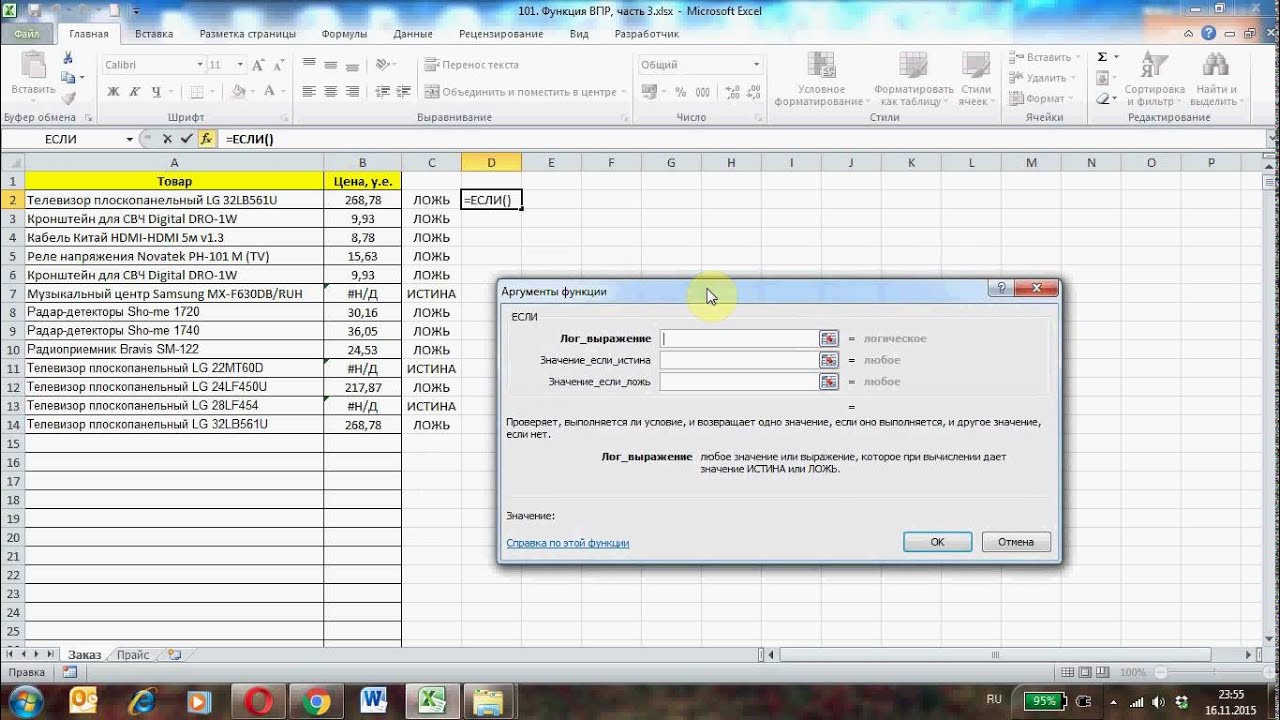Screen dimensions: 1280x720
Task: Click the thousands separator 000 icon
Action: [701, 91]
